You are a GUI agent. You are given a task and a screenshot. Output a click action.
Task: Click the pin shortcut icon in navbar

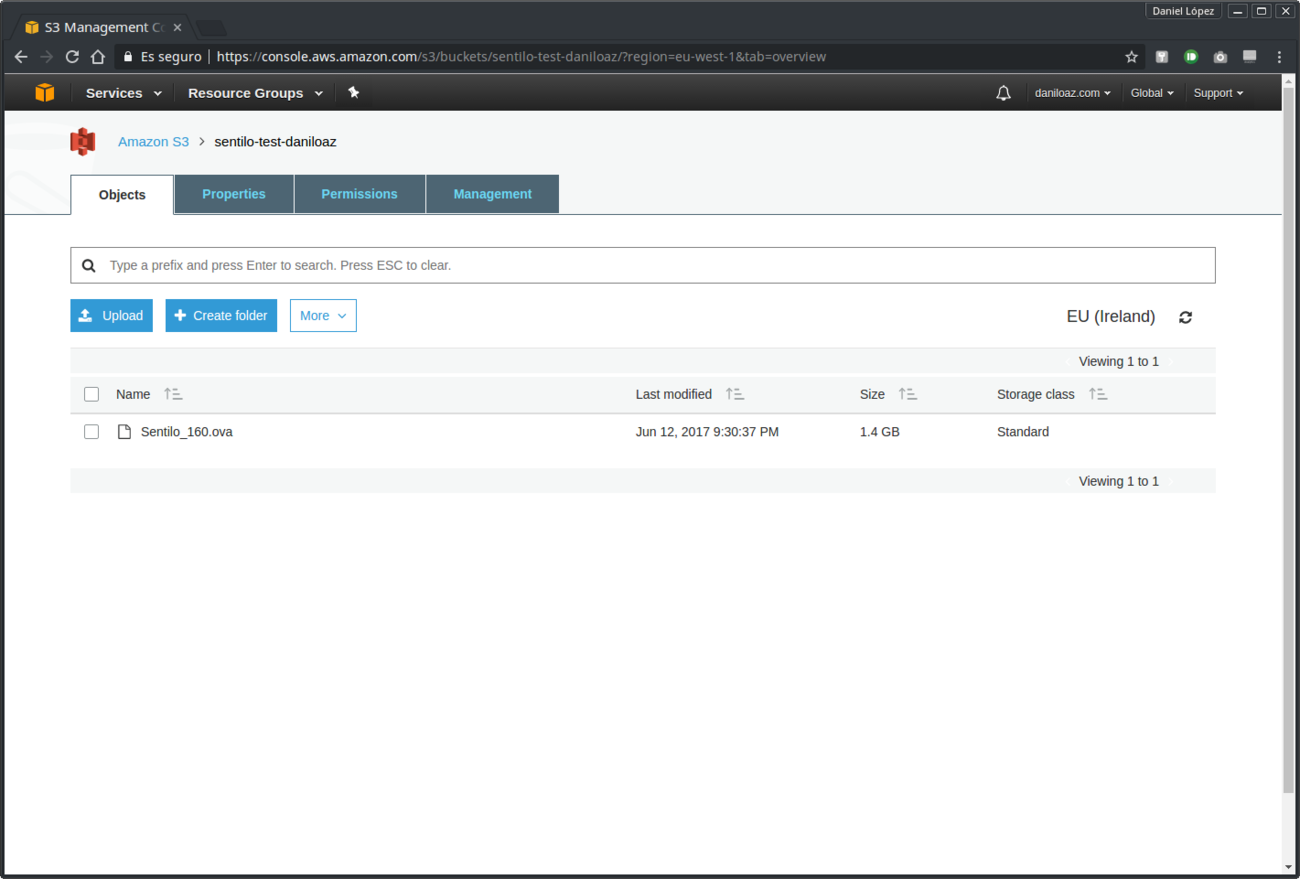pyautogui.click(x=353, y=93)
